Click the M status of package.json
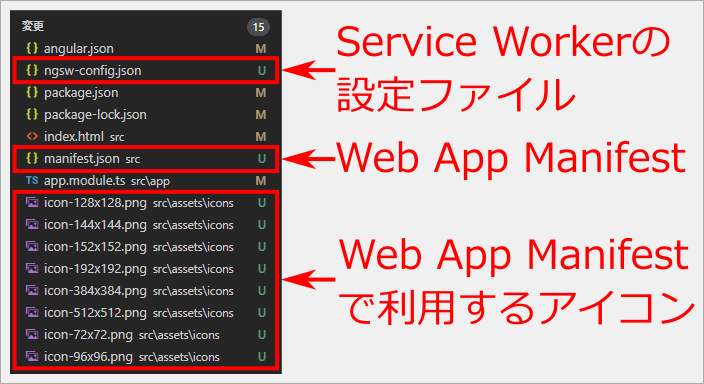The width and height of the screenshot is (704, 384). click(261, 93)
